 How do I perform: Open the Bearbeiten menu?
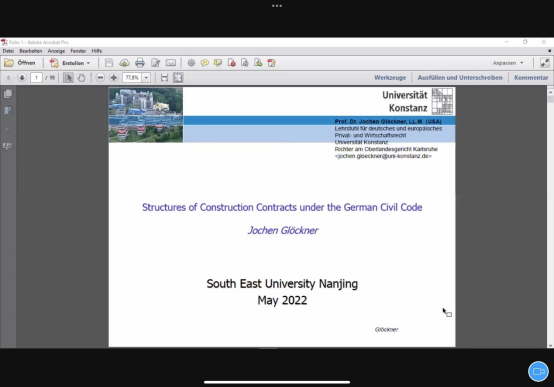coord(31,51)
